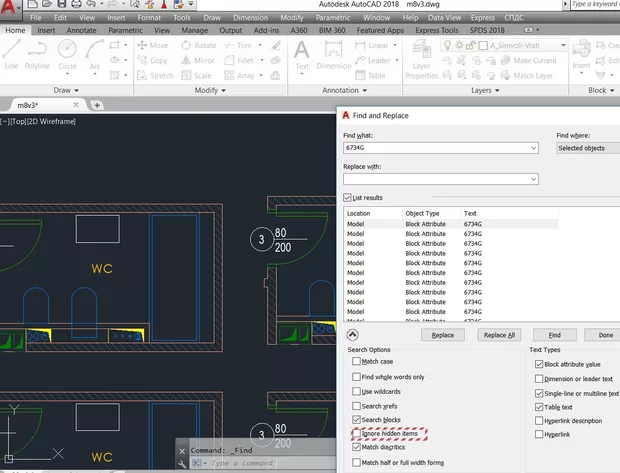The height and width of the screenshot is (473, 620).
Task: Open the Find what dropdown list
Action: 533,148
